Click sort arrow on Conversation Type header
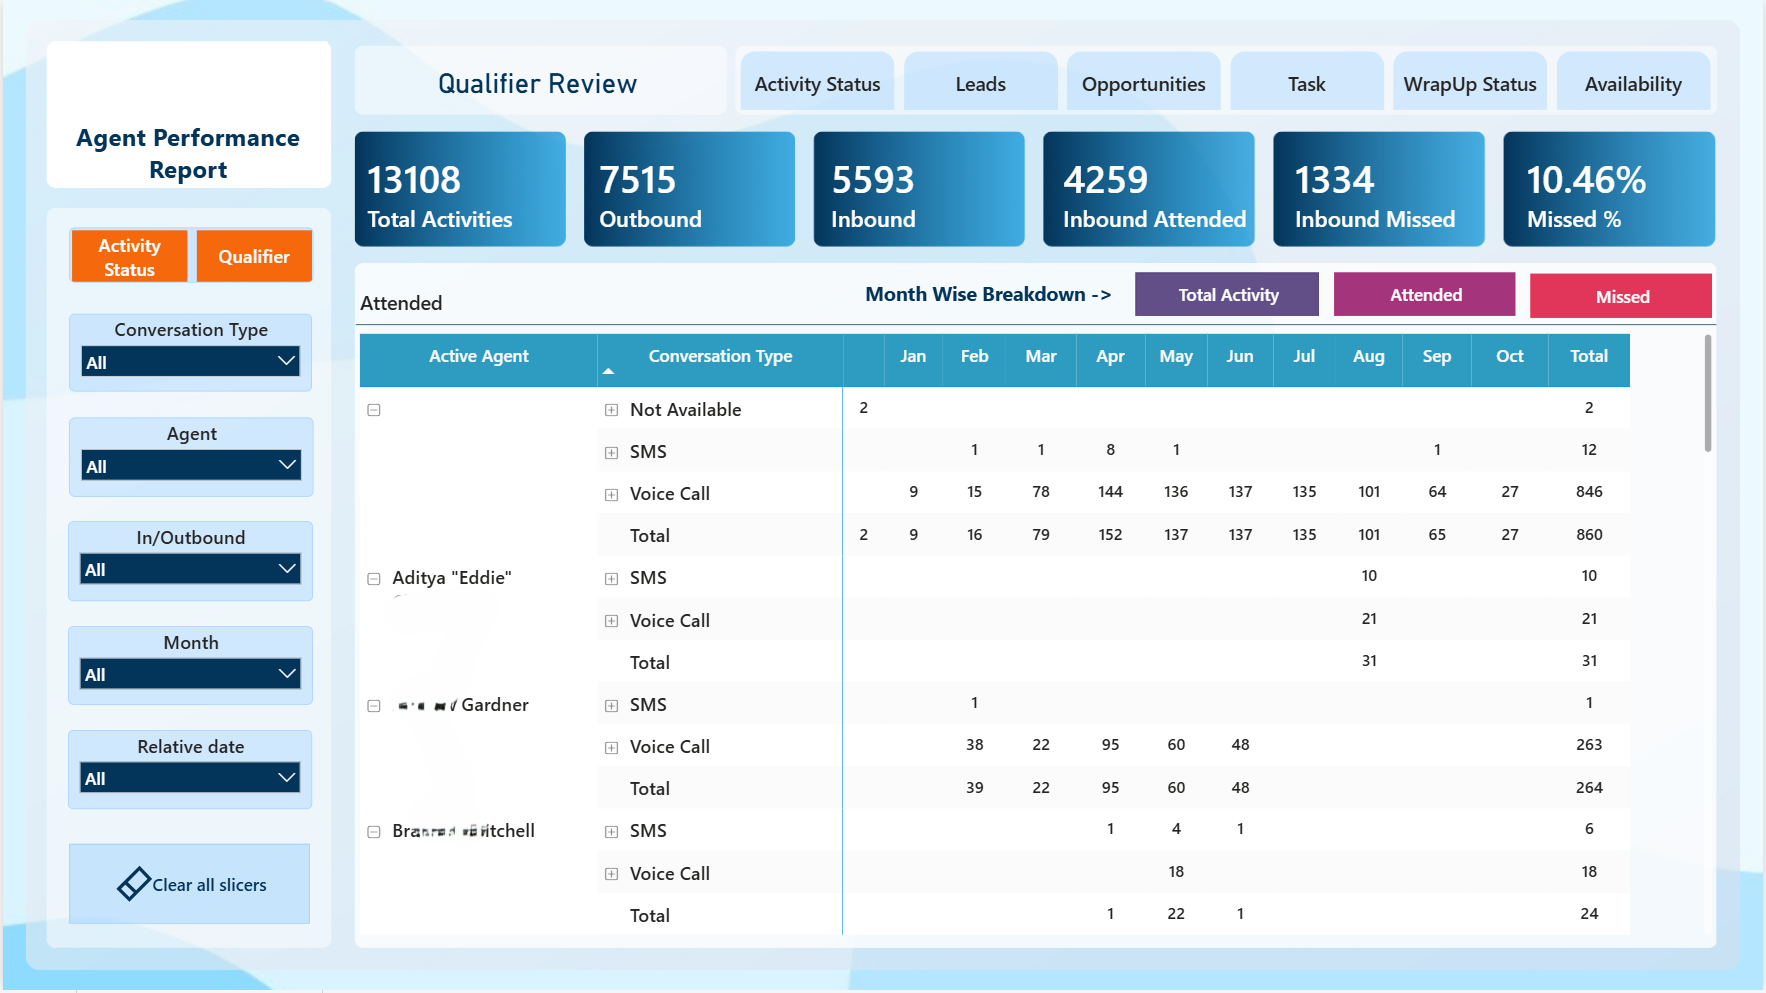 tap(608, 372)
